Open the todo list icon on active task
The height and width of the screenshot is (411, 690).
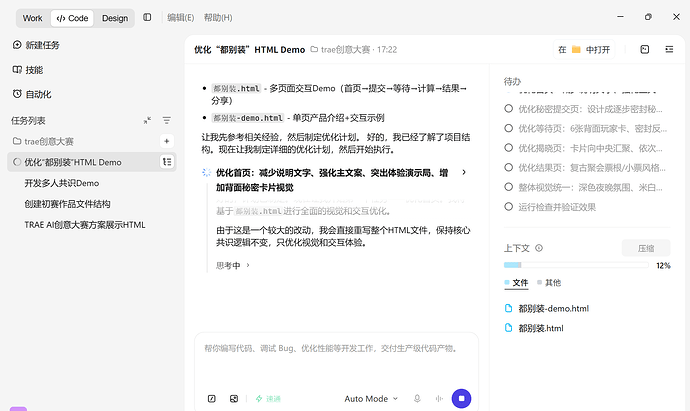167,162
